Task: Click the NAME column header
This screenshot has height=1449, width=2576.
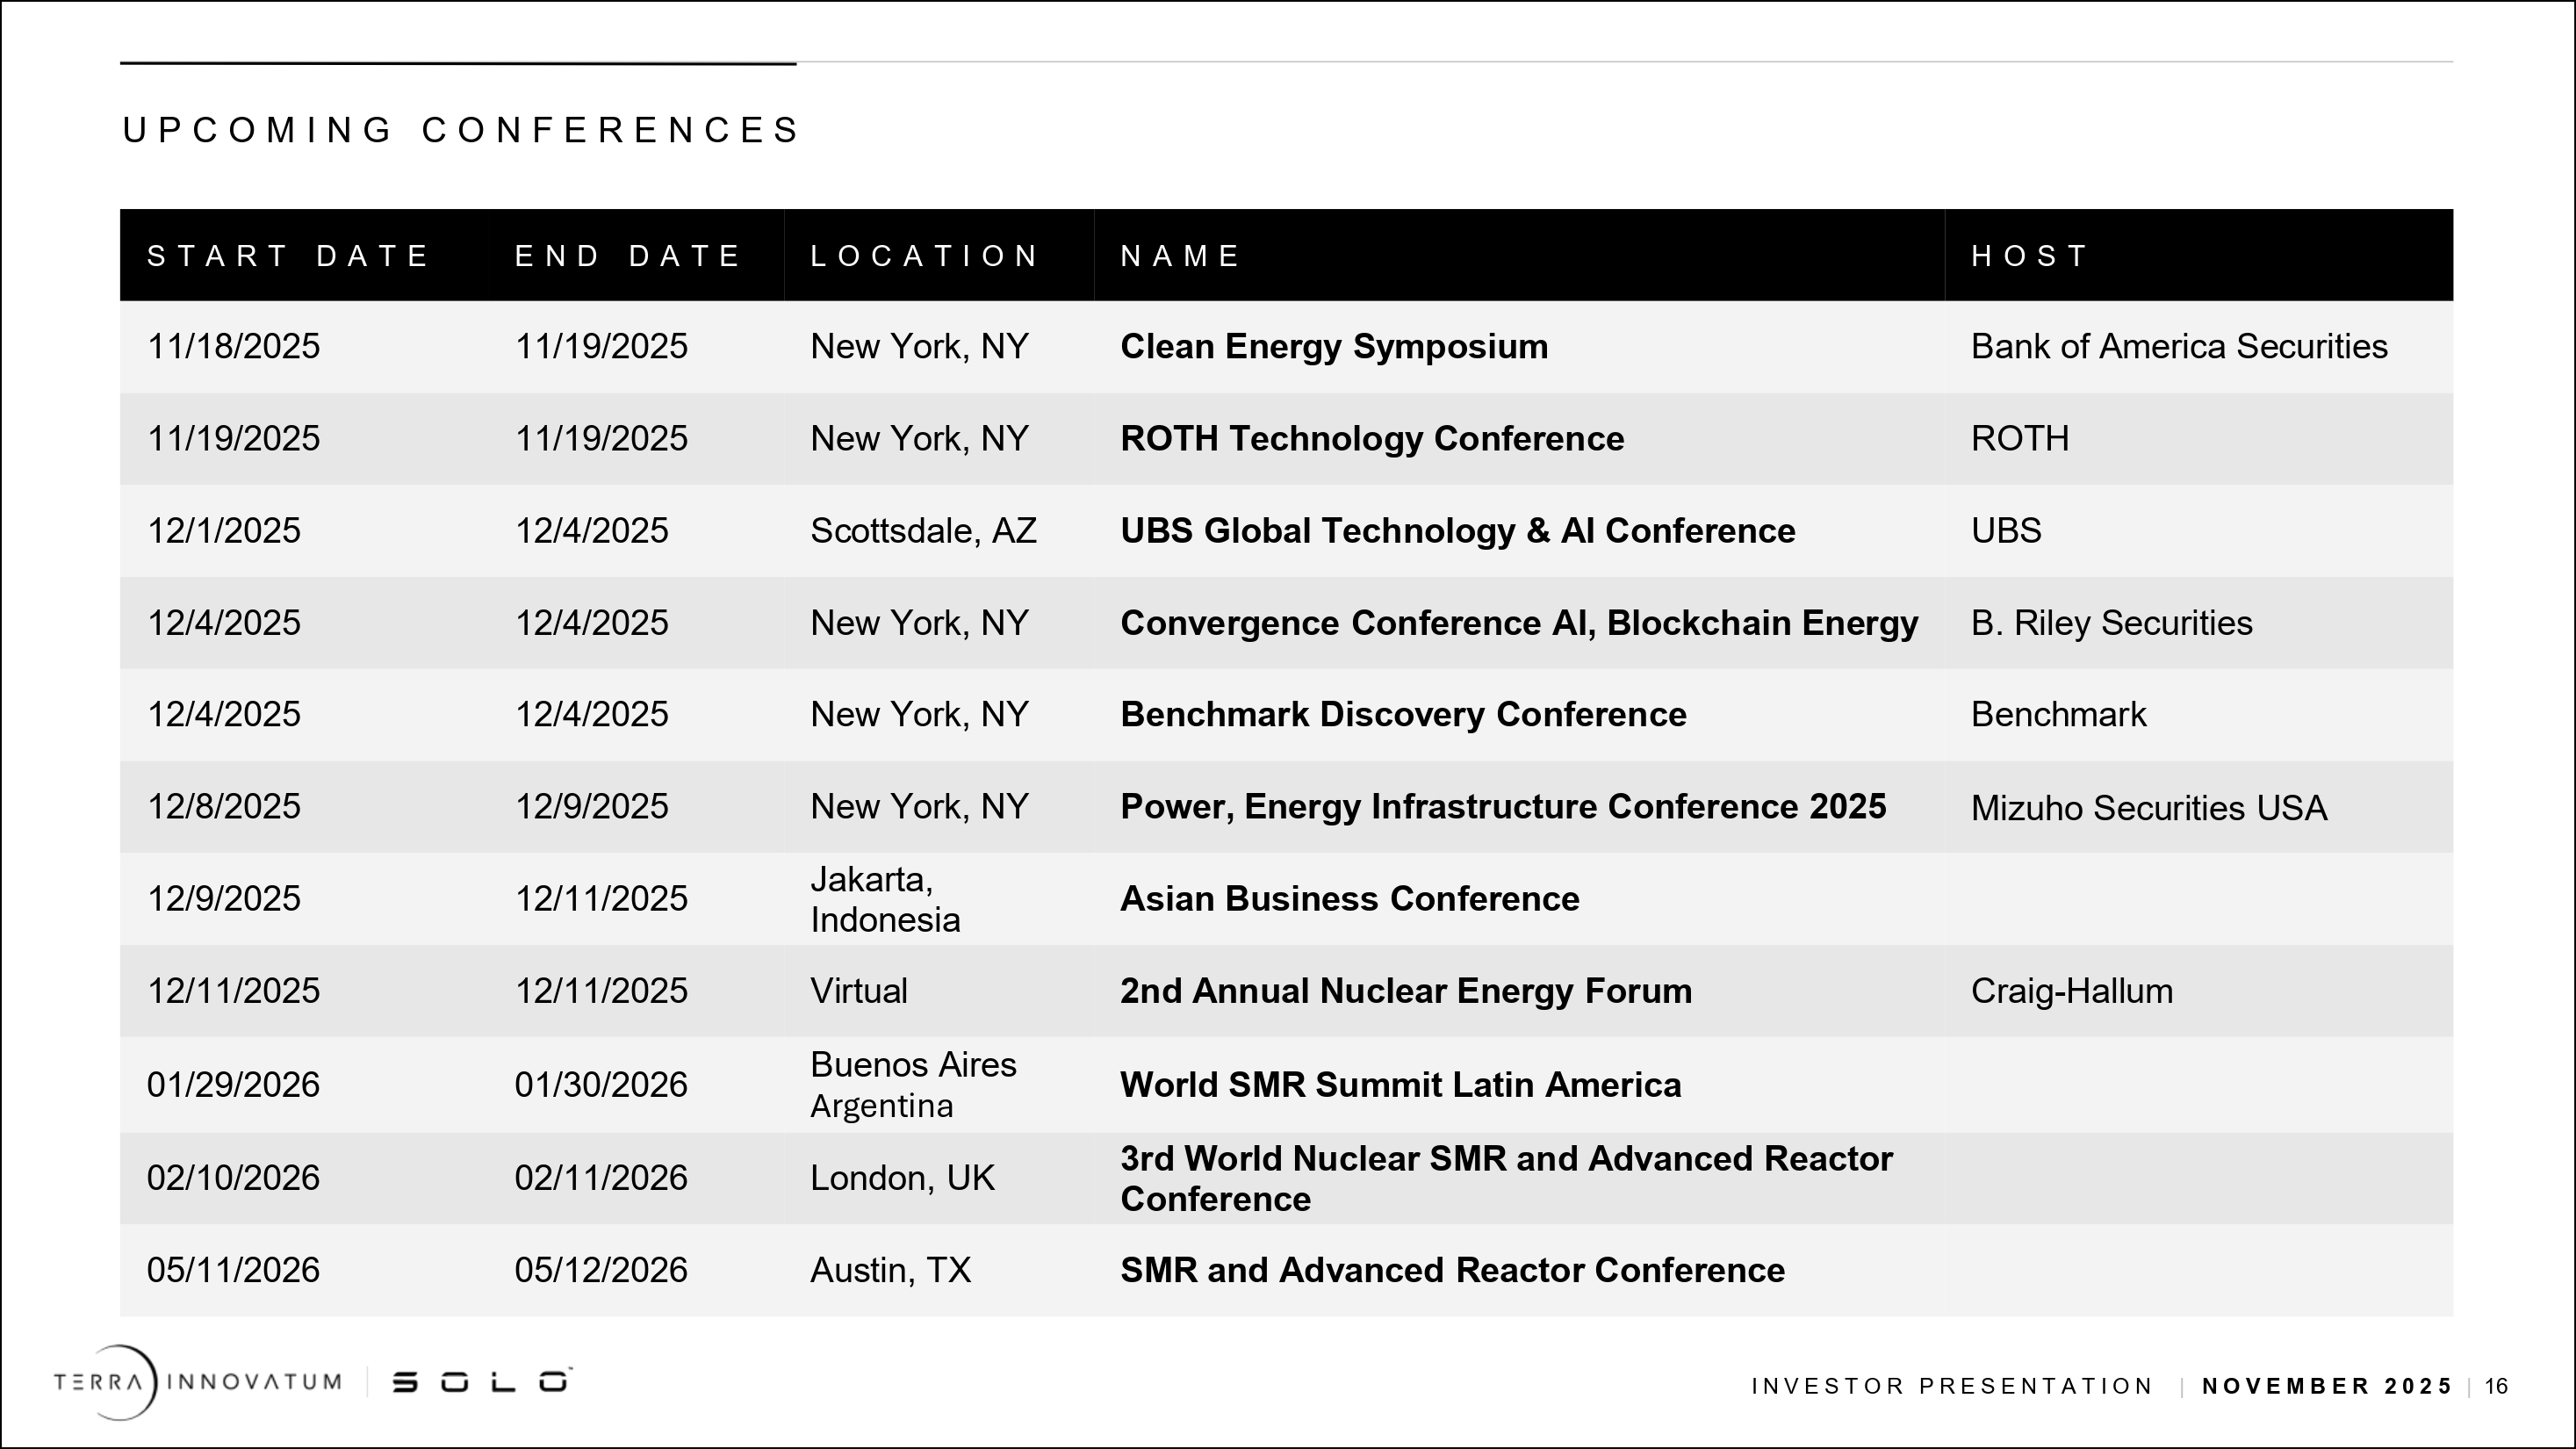Action: 1180,256
